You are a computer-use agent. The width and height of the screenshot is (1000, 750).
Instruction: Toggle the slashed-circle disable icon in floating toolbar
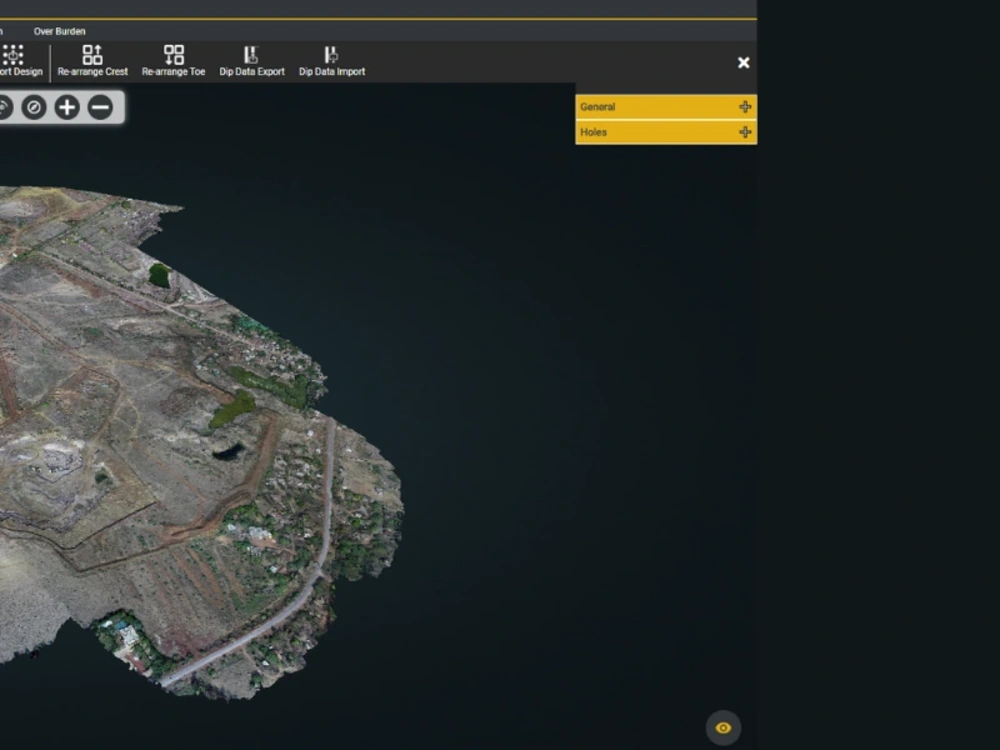[34, 107]
